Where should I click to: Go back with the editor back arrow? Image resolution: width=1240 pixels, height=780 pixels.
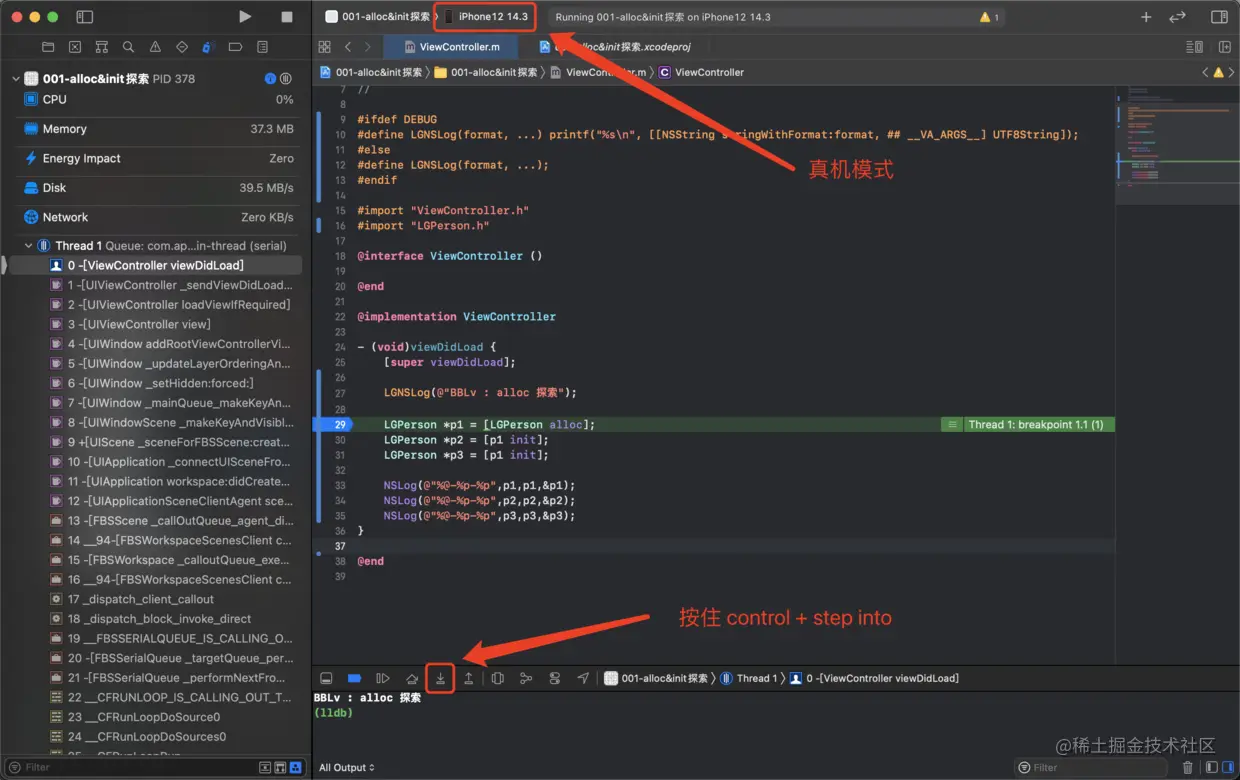coord(348,47)
